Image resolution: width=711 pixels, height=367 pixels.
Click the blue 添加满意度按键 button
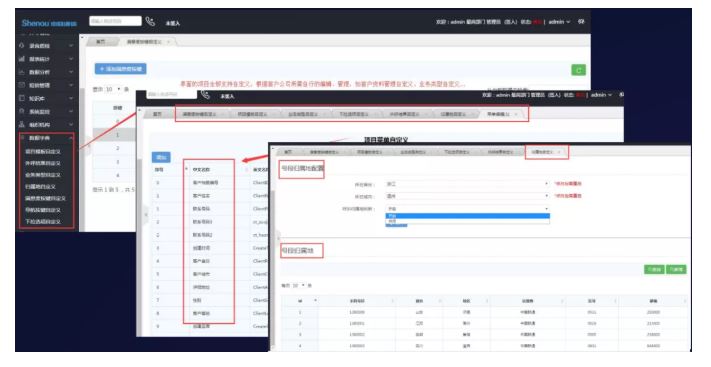(121, 69)
